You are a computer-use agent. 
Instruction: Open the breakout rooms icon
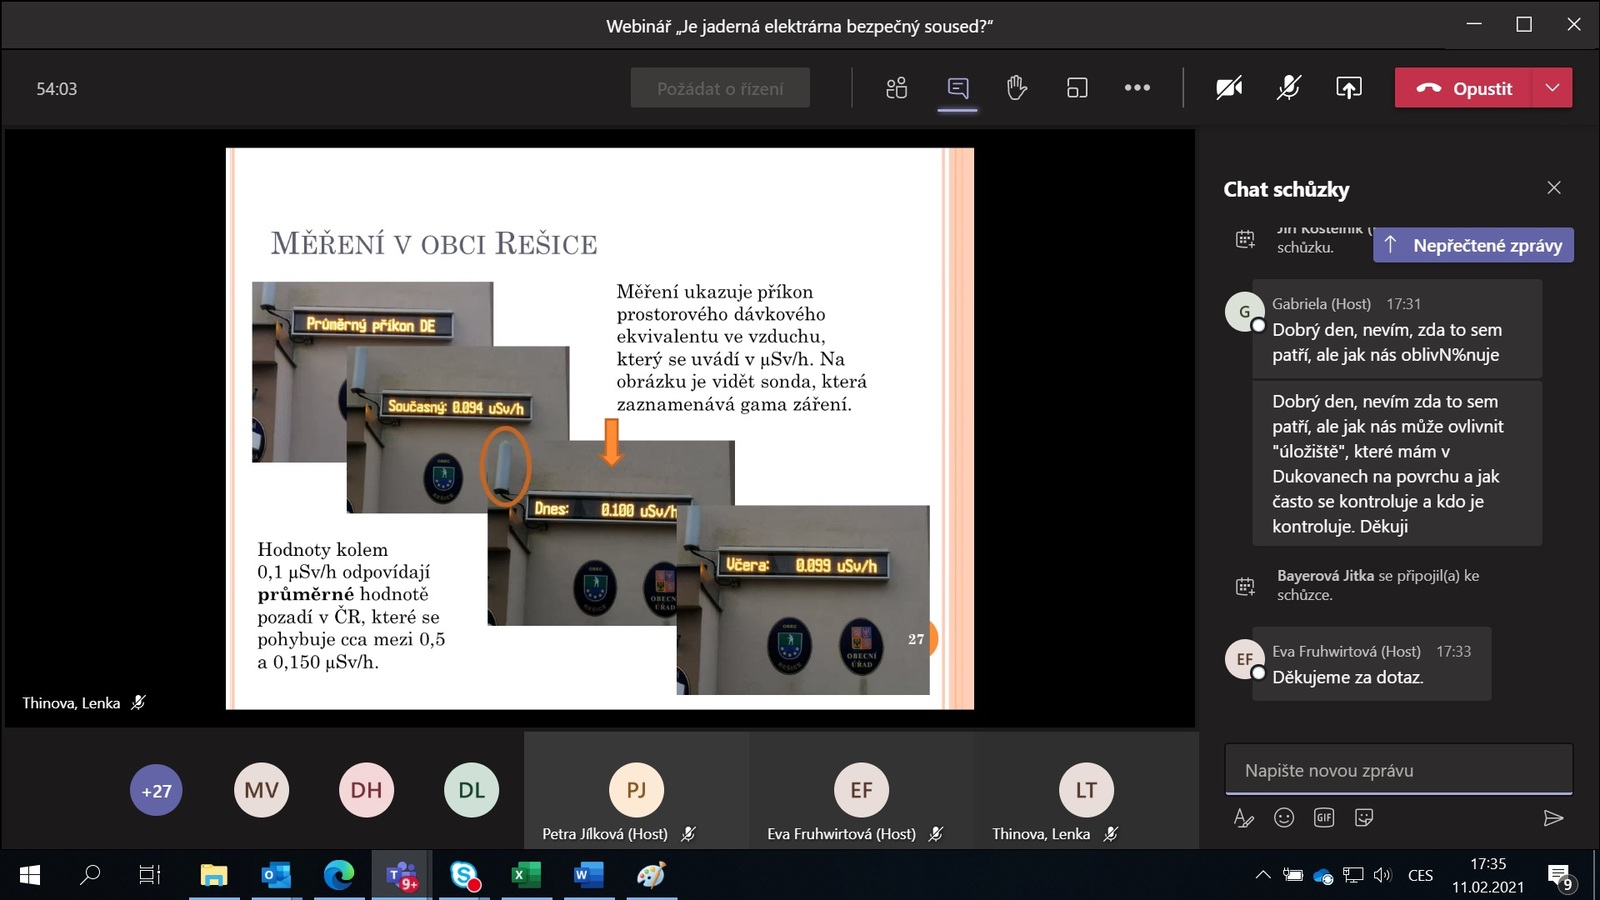(x=1076, y=88)
